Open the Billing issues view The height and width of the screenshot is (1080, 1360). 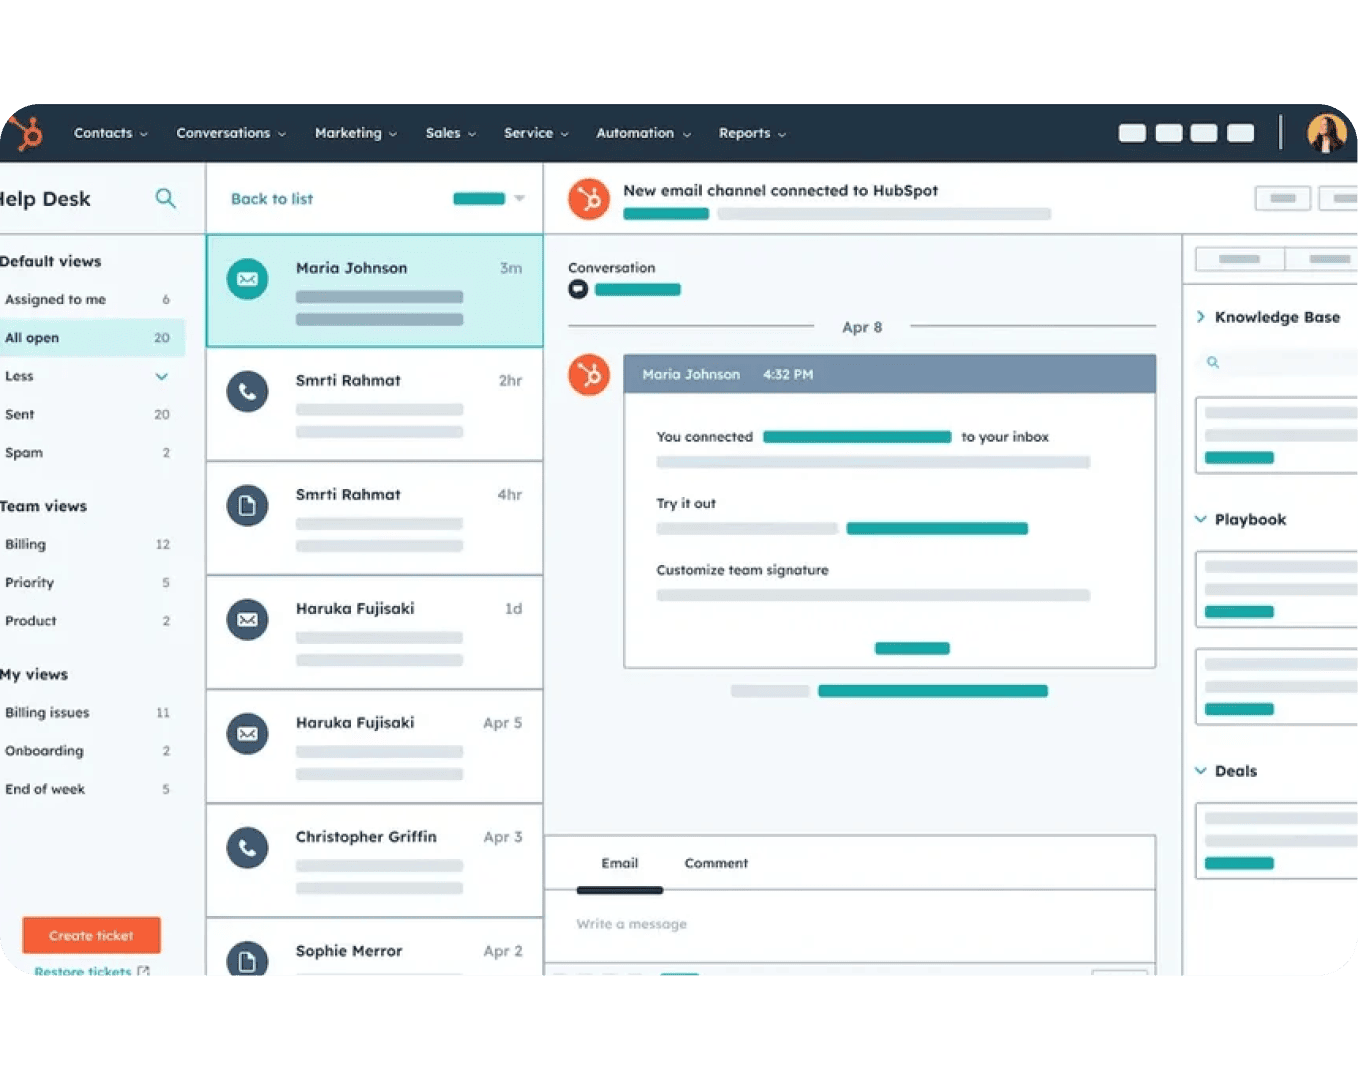pyautogui.click(x=92, y=713)
